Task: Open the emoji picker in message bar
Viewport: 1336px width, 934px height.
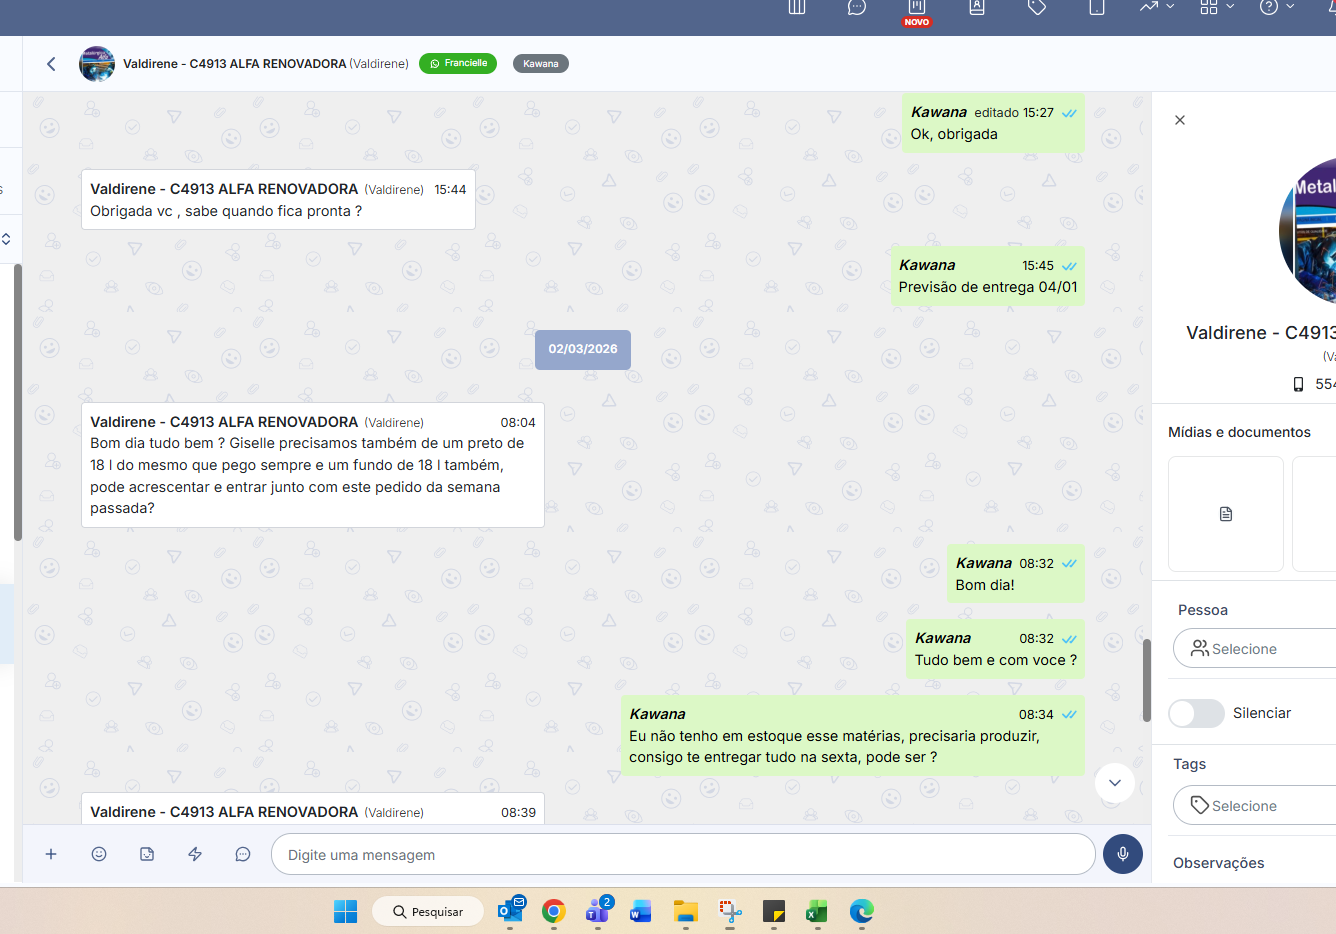Action: coord(99,854)
